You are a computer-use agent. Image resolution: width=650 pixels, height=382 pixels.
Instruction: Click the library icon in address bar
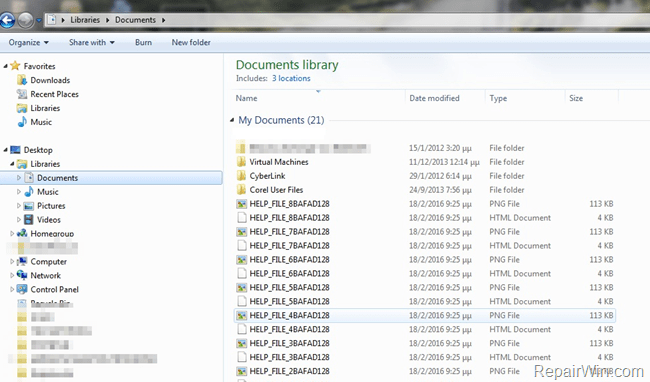click(52, 19)
